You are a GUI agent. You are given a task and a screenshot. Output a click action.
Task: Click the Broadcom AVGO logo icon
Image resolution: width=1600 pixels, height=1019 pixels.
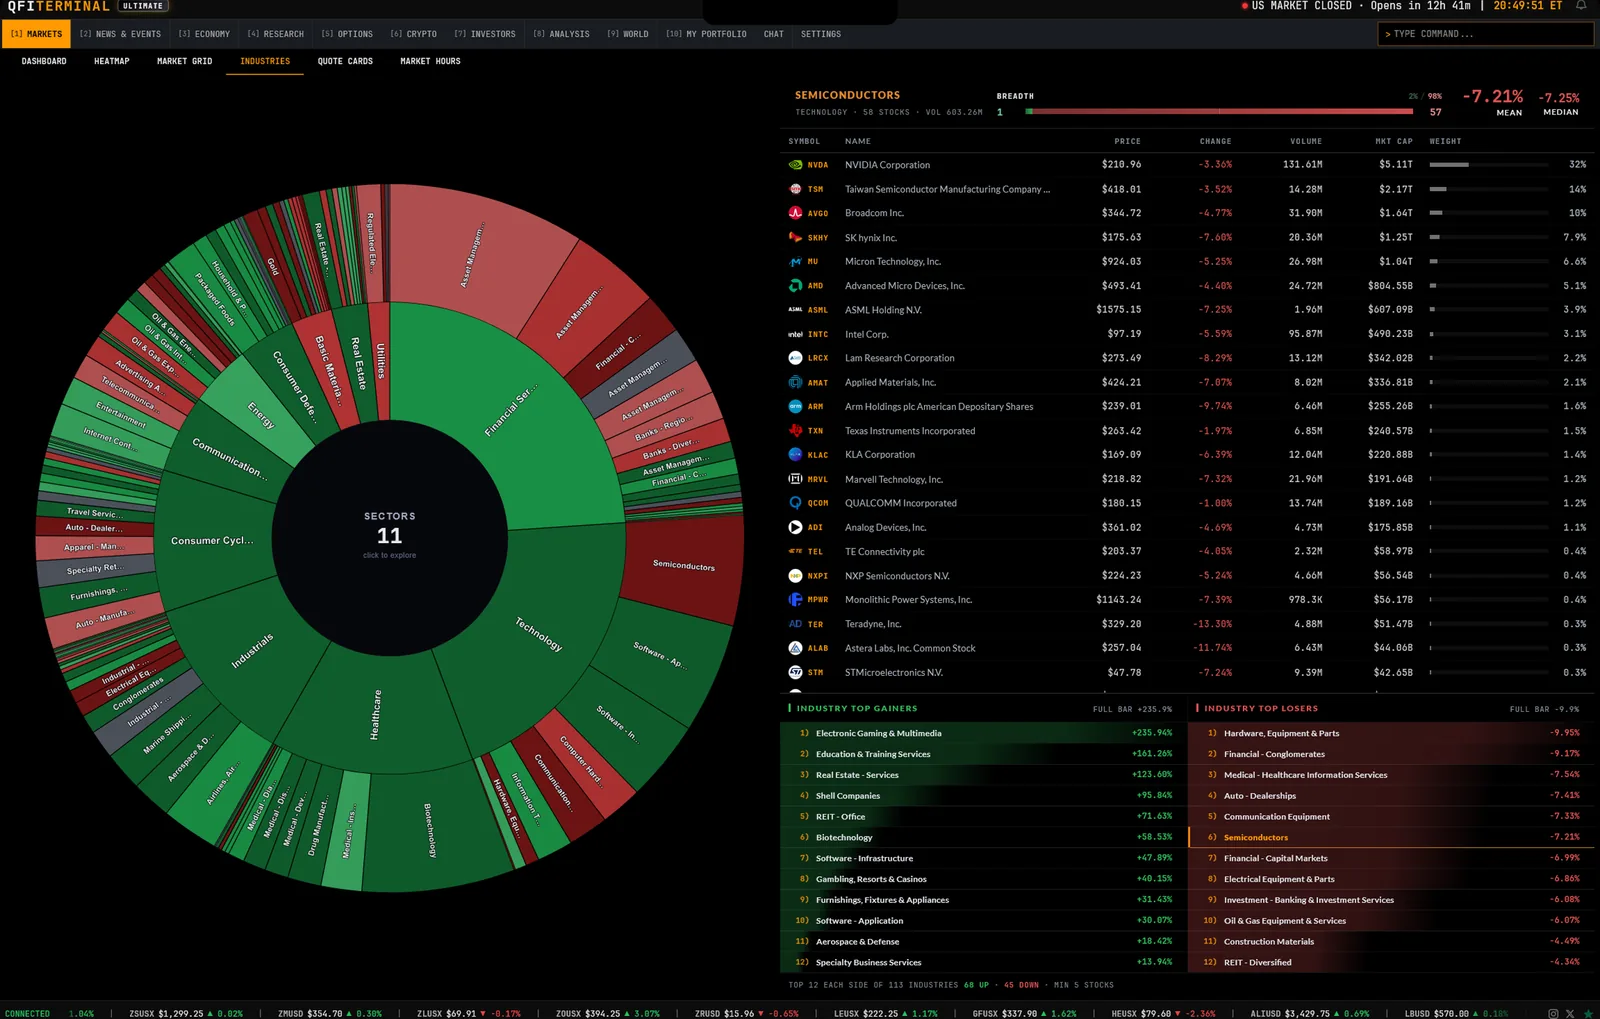(x=795, y=213)
